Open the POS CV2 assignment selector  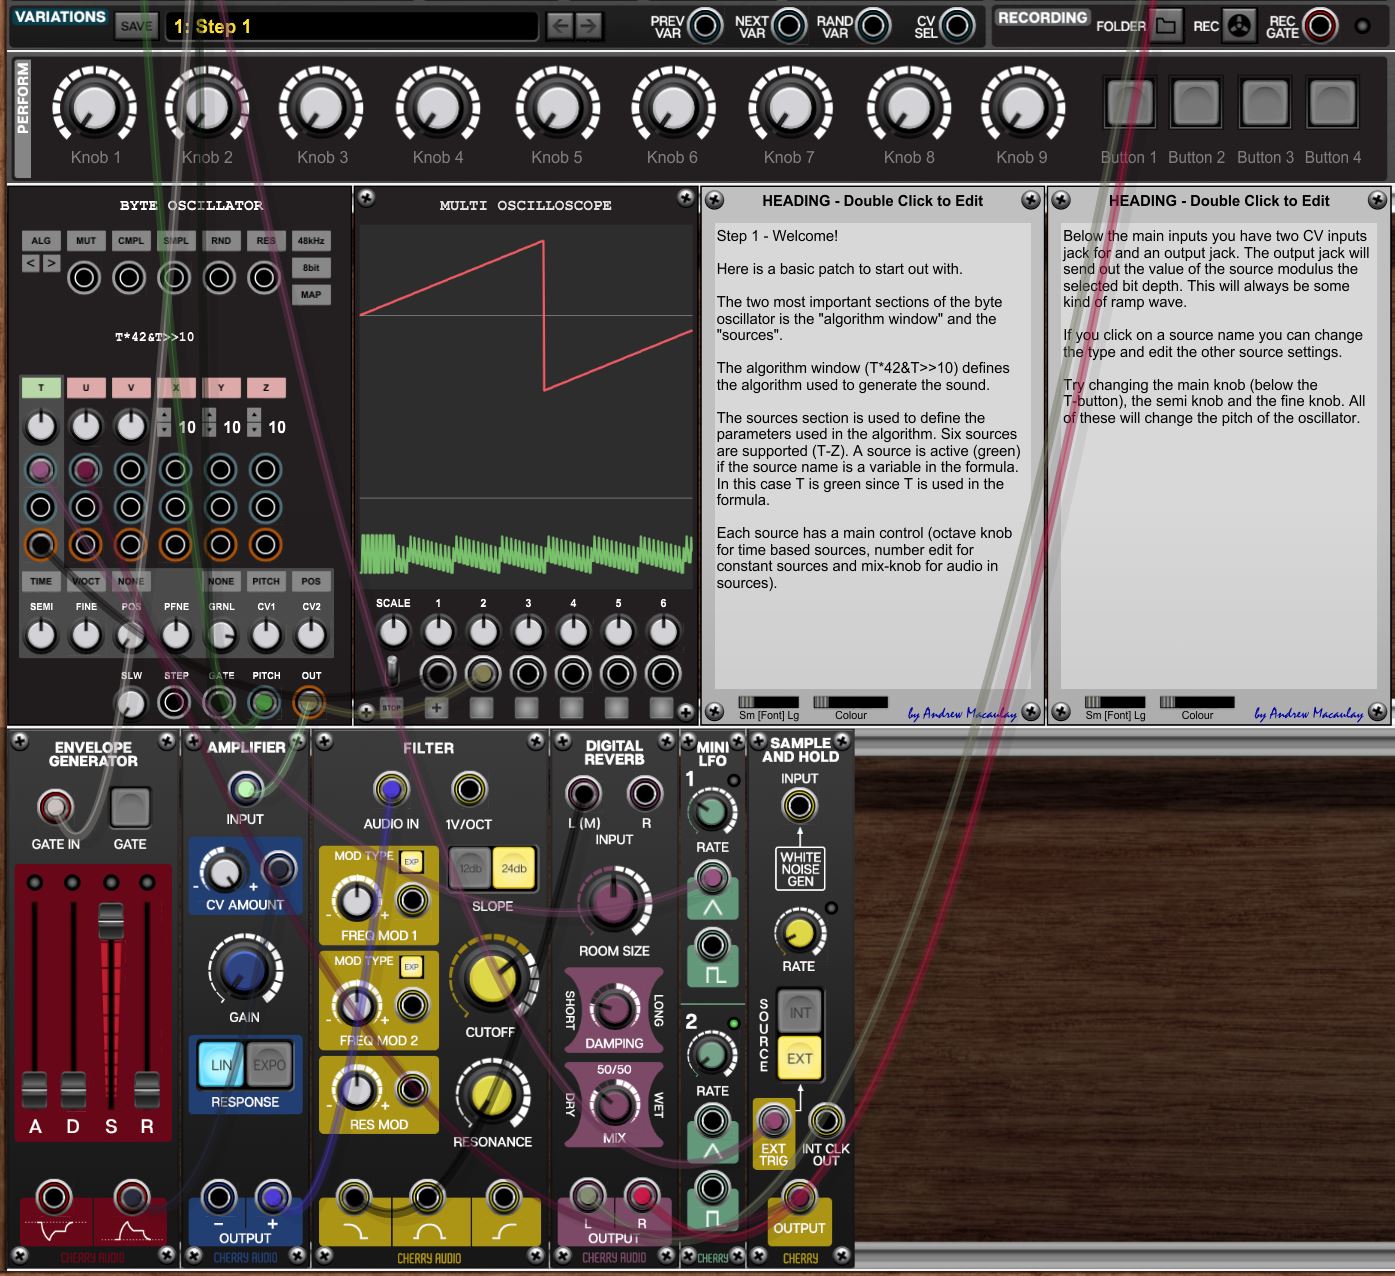tap(311, 581)
